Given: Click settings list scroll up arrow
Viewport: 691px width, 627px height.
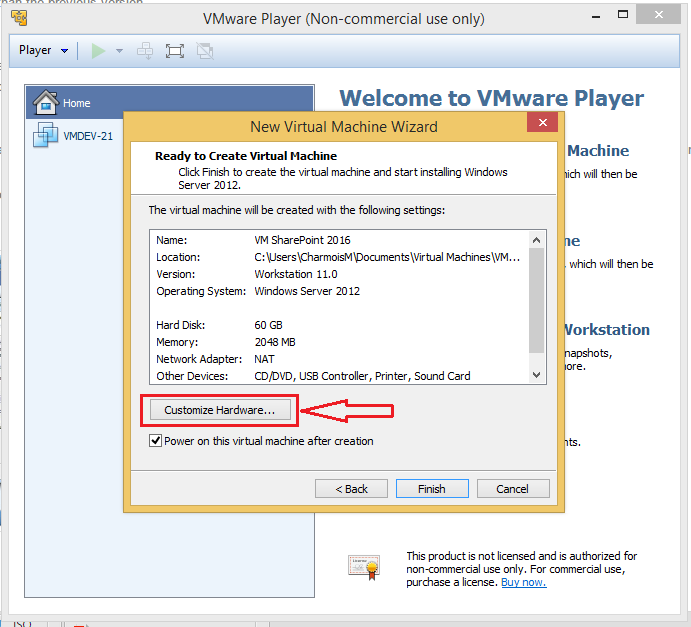Looking at the screenshot, I should click(x=536, y=240).
